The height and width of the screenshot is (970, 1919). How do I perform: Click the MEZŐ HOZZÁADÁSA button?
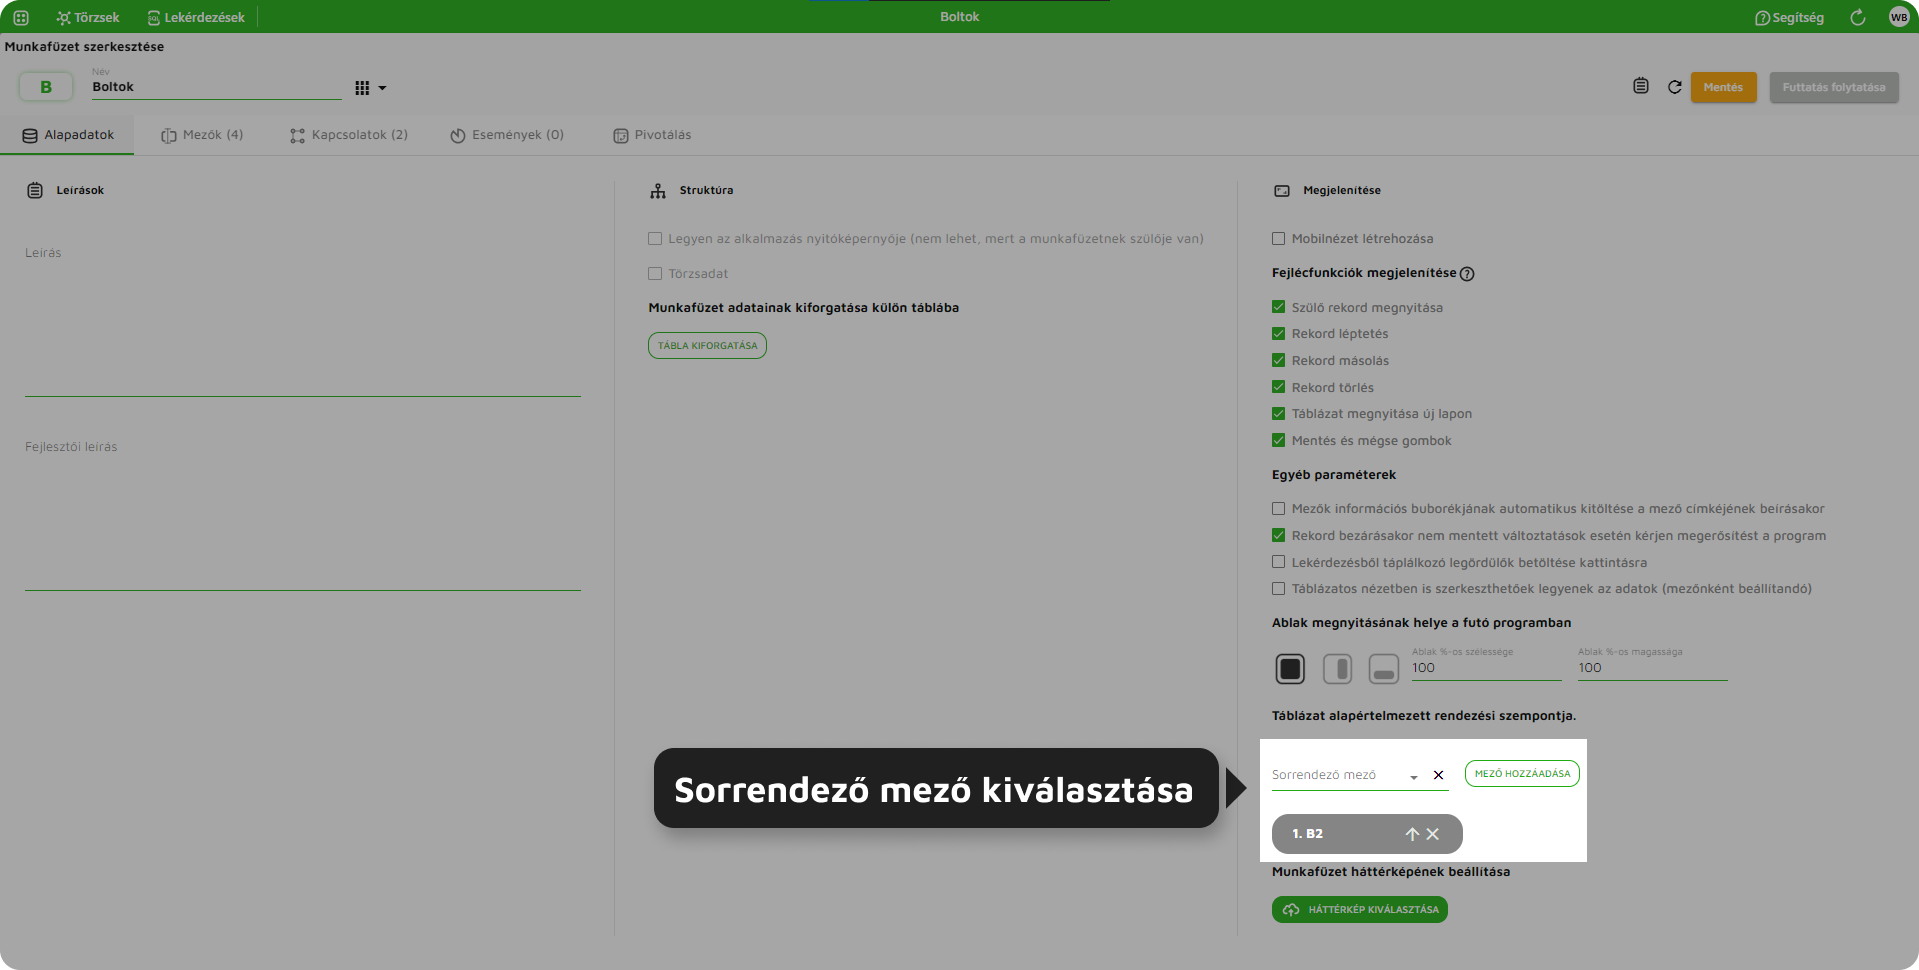pyautogui.click(x=1522, y=774)
